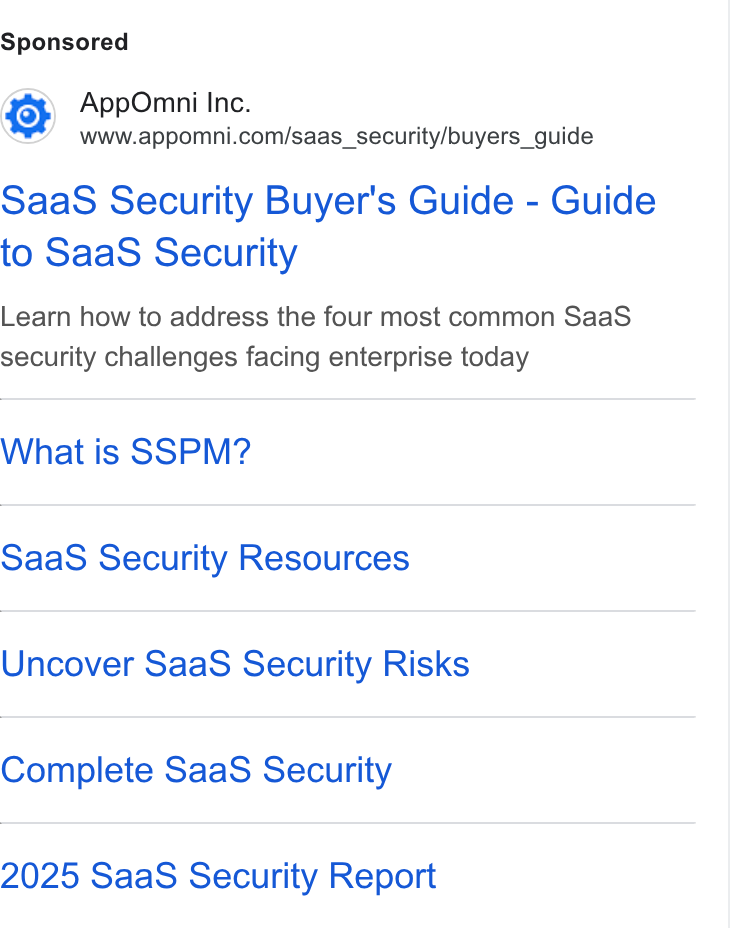Click 'security challenges facing enterprise today' text

(265, 357)
